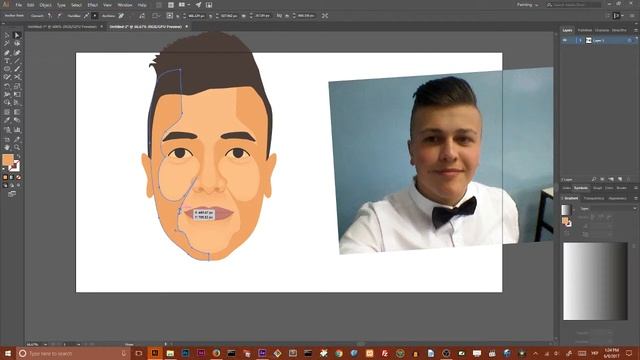Select the Type tool
The image size is (640, 360).
[7, 61]
